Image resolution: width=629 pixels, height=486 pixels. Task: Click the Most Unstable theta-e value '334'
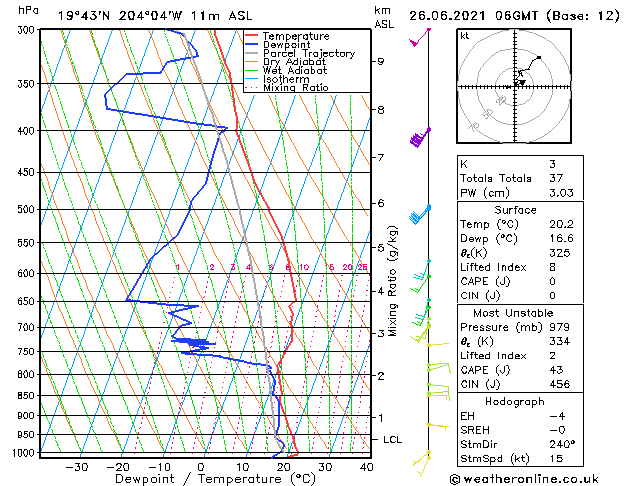coord(560,342)
